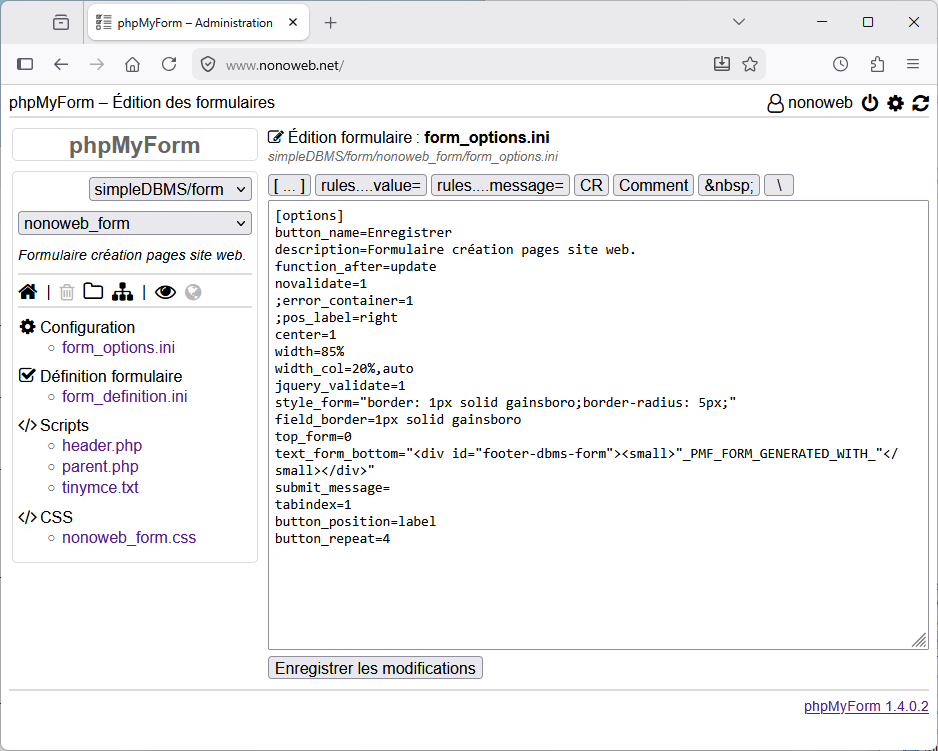938x751 pixels.
Task: Open browser hamburger menu
Action: [913, 64]
